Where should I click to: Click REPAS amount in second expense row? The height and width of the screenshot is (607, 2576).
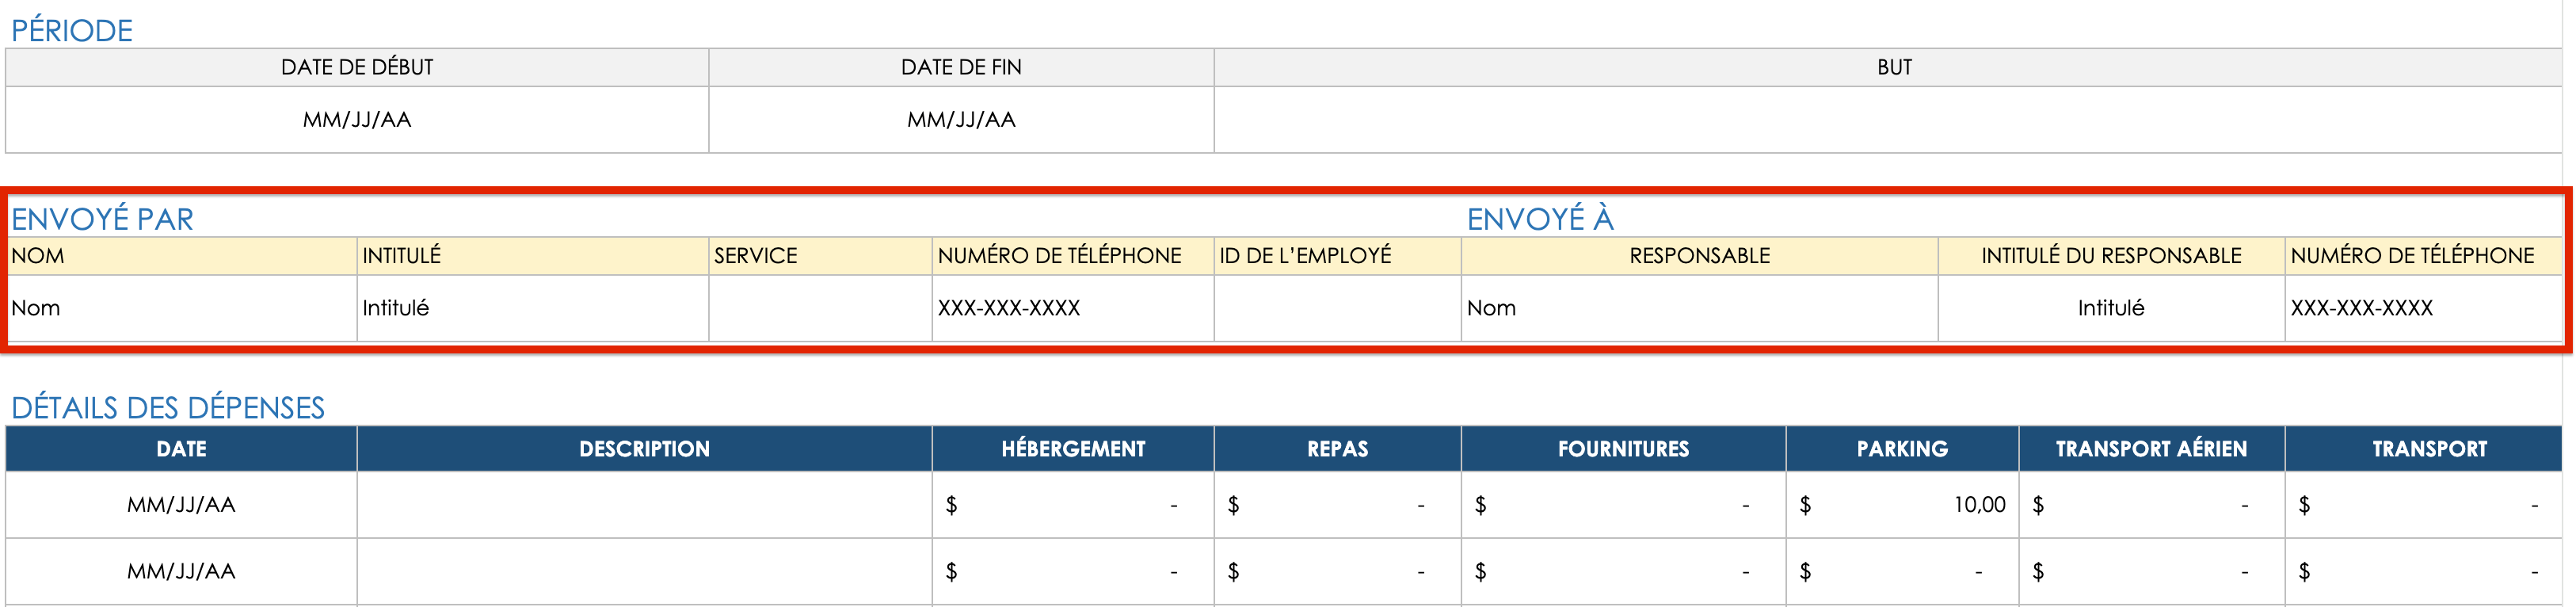tap(1338, 572)
